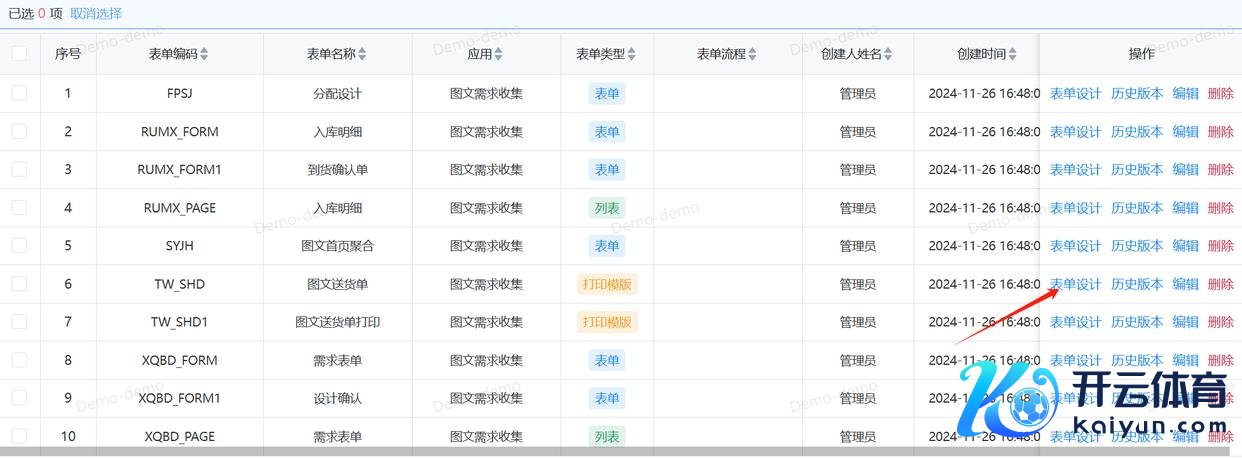This screenshot has height=459, width=1242.
Task: Check the checkbox for row FPSJ
Action: [x=20, y=94]
